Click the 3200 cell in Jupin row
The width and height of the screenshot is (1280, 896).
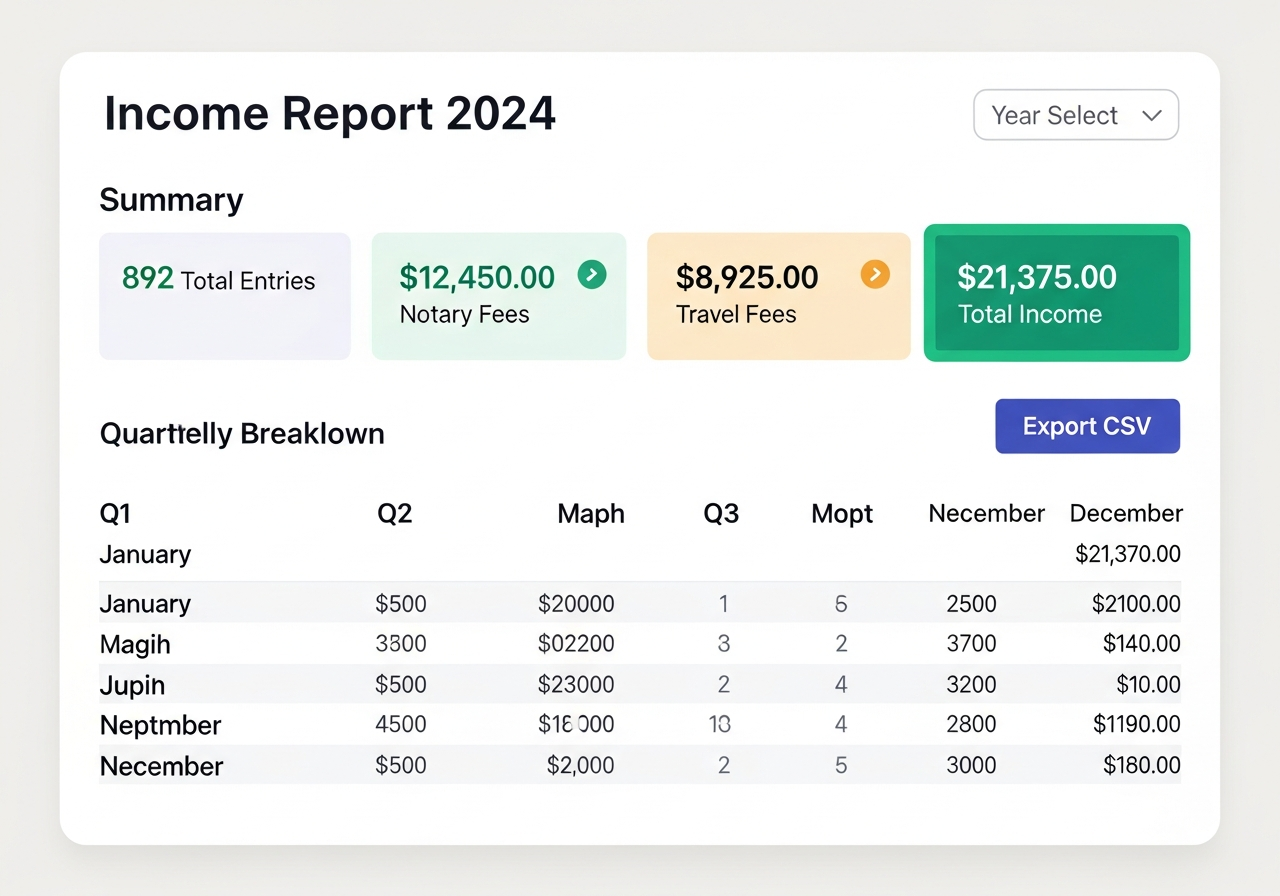coord(971,684)
